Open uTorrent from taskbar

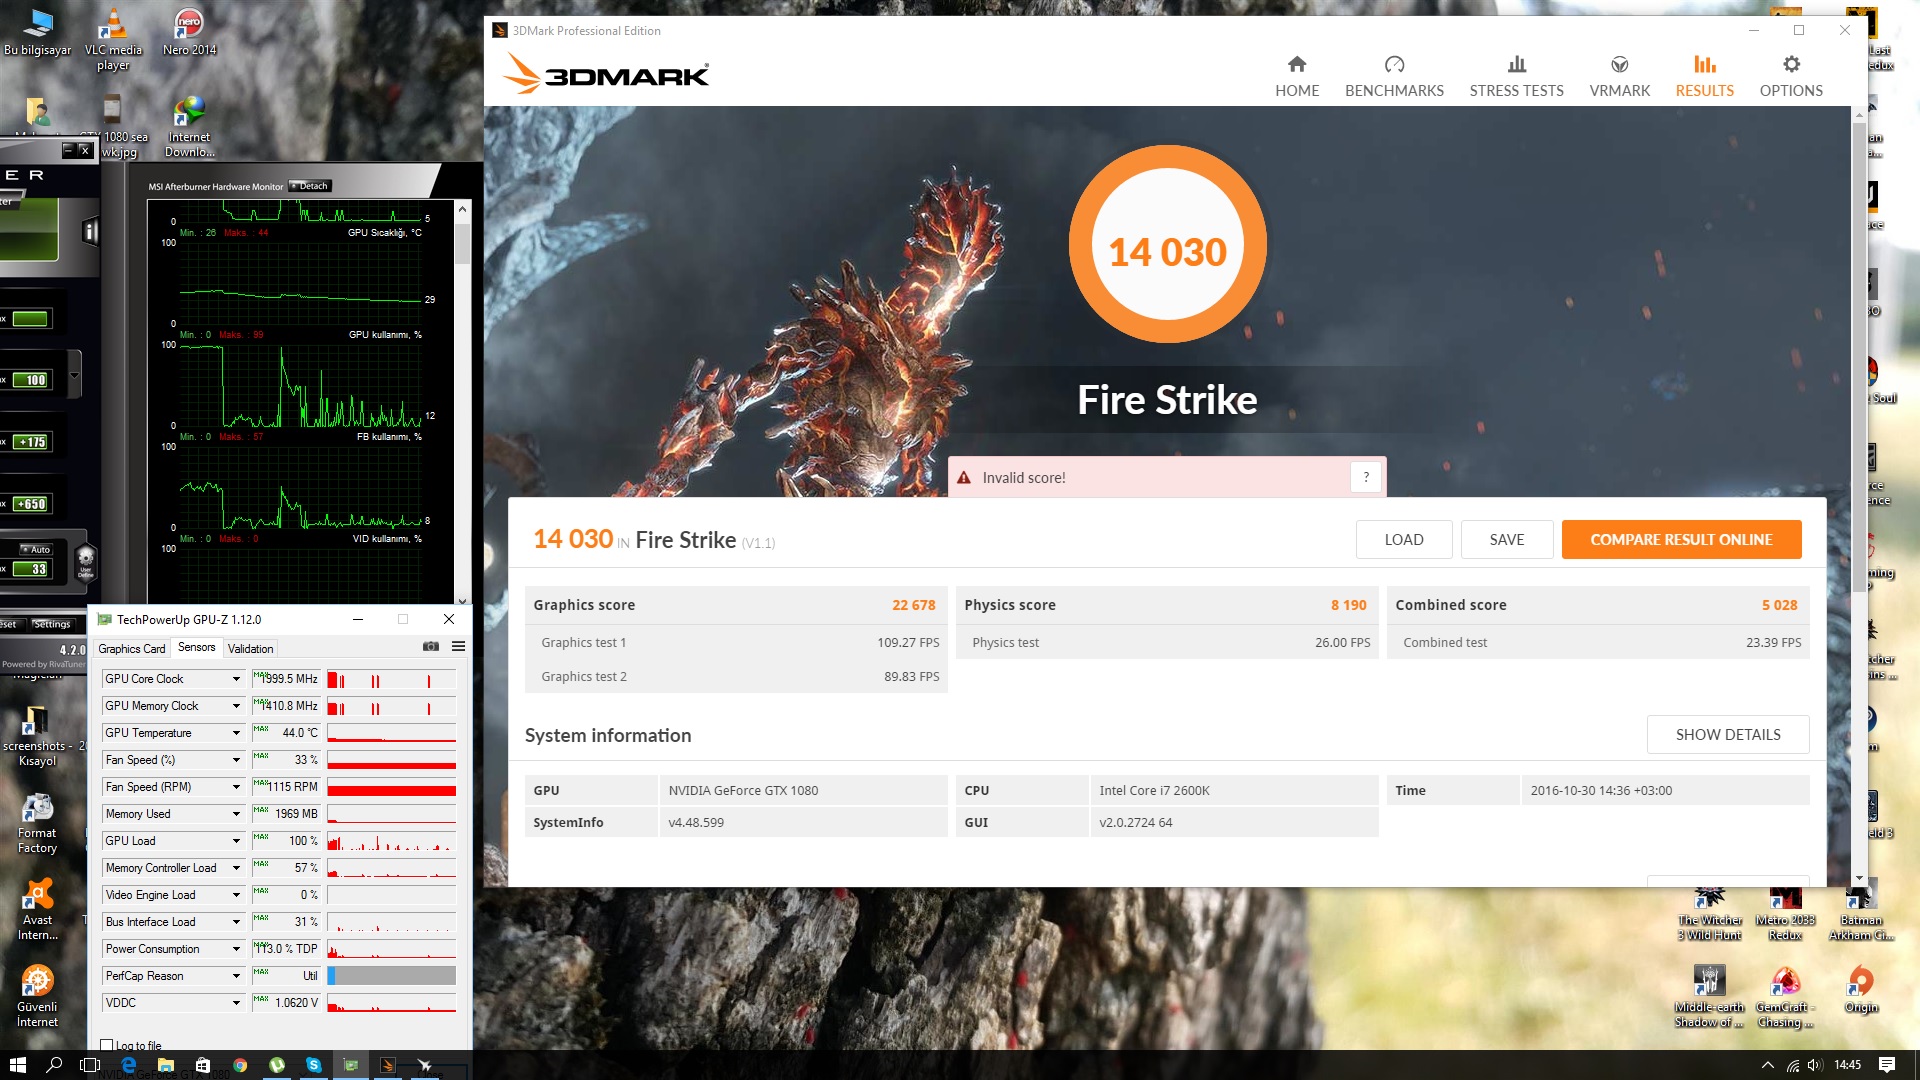277,1065
